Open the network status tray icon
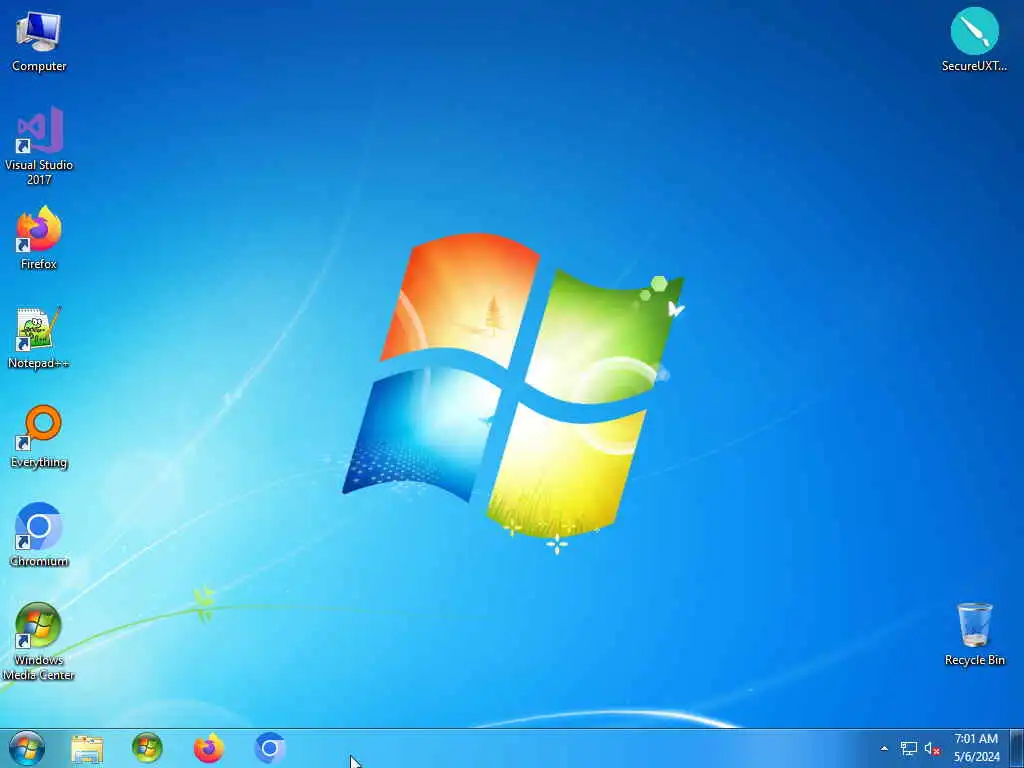Viewport: 1024px width, 768px height. pyautogui.click(x=908, y=748)
